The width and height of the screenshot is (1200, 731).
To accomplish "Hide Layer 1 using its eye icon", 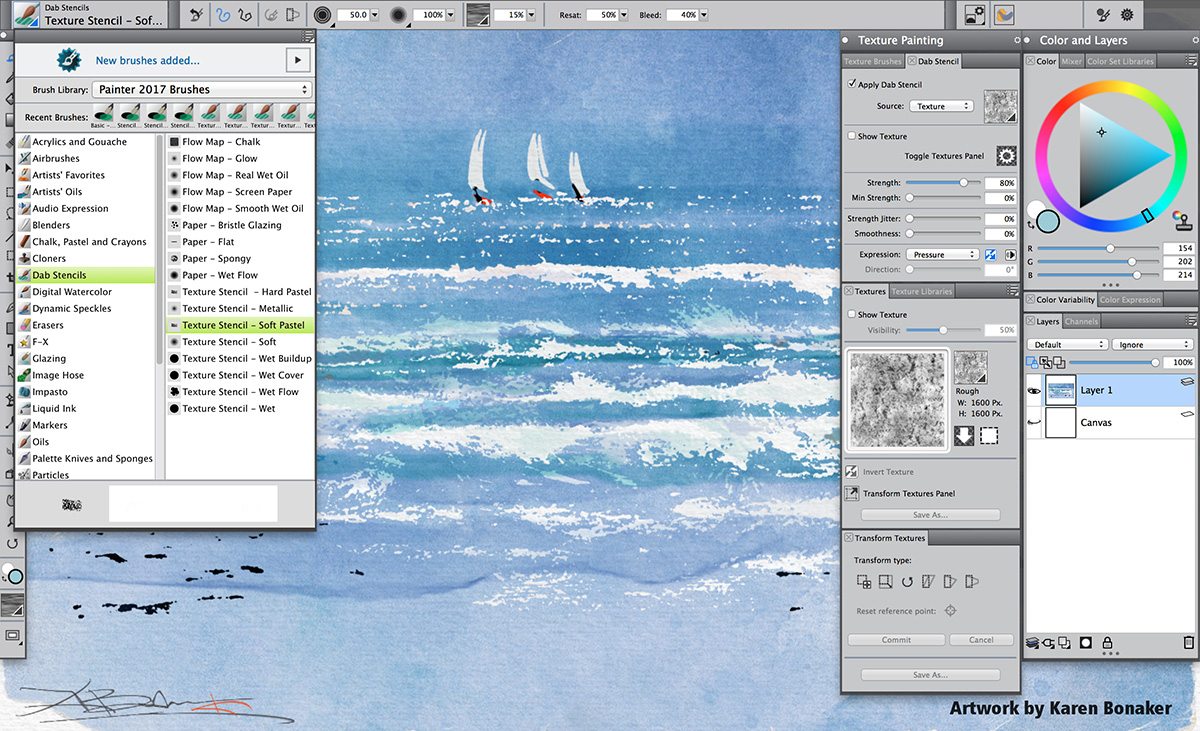I will [1034, 391].
